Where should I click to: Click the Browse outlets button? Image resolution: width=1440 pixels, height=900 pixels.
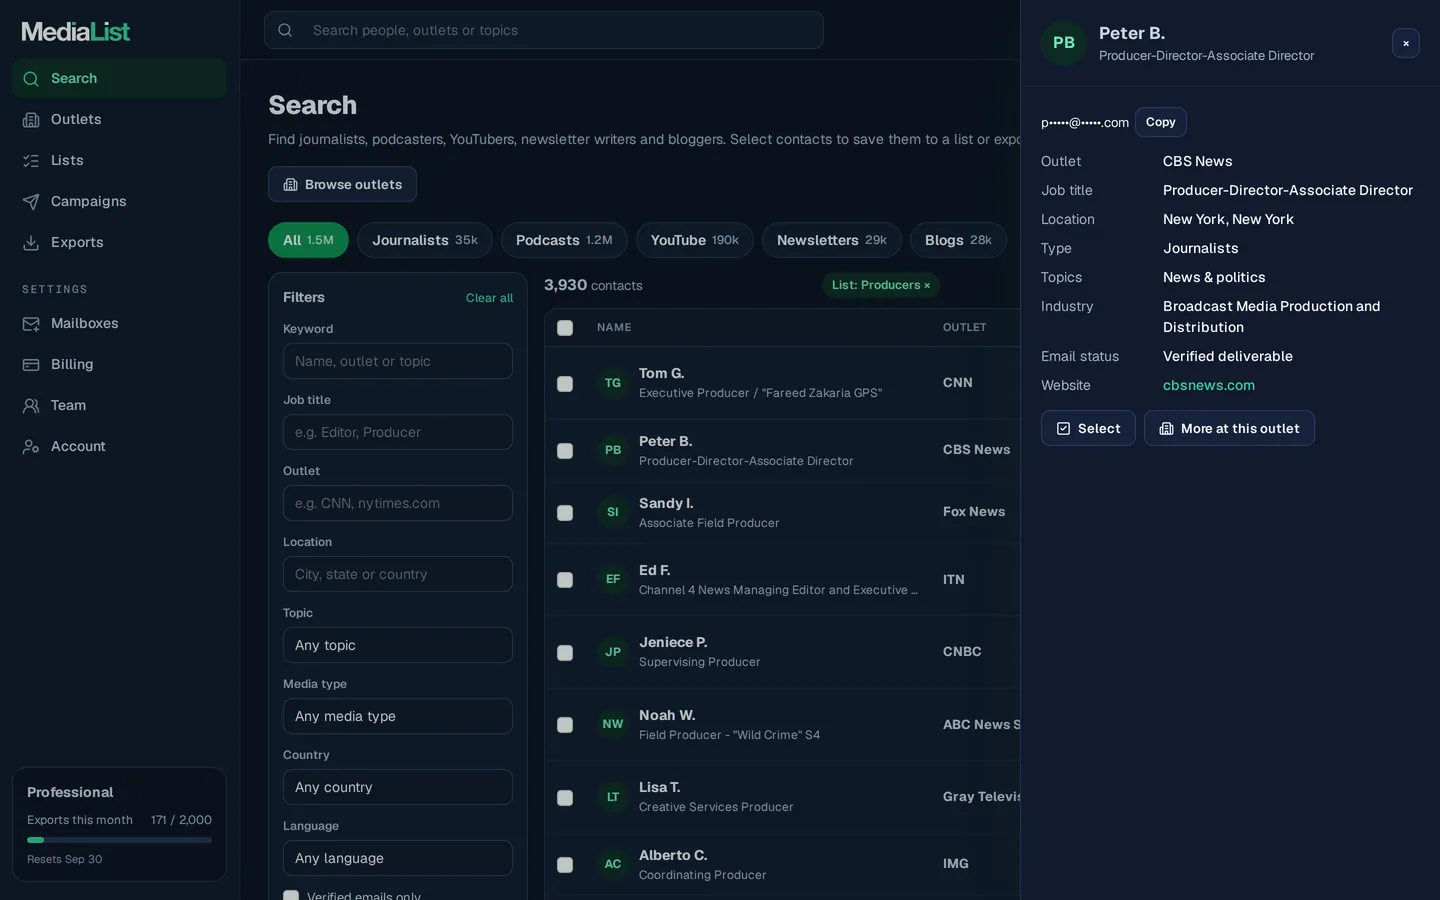click(342, 184)
